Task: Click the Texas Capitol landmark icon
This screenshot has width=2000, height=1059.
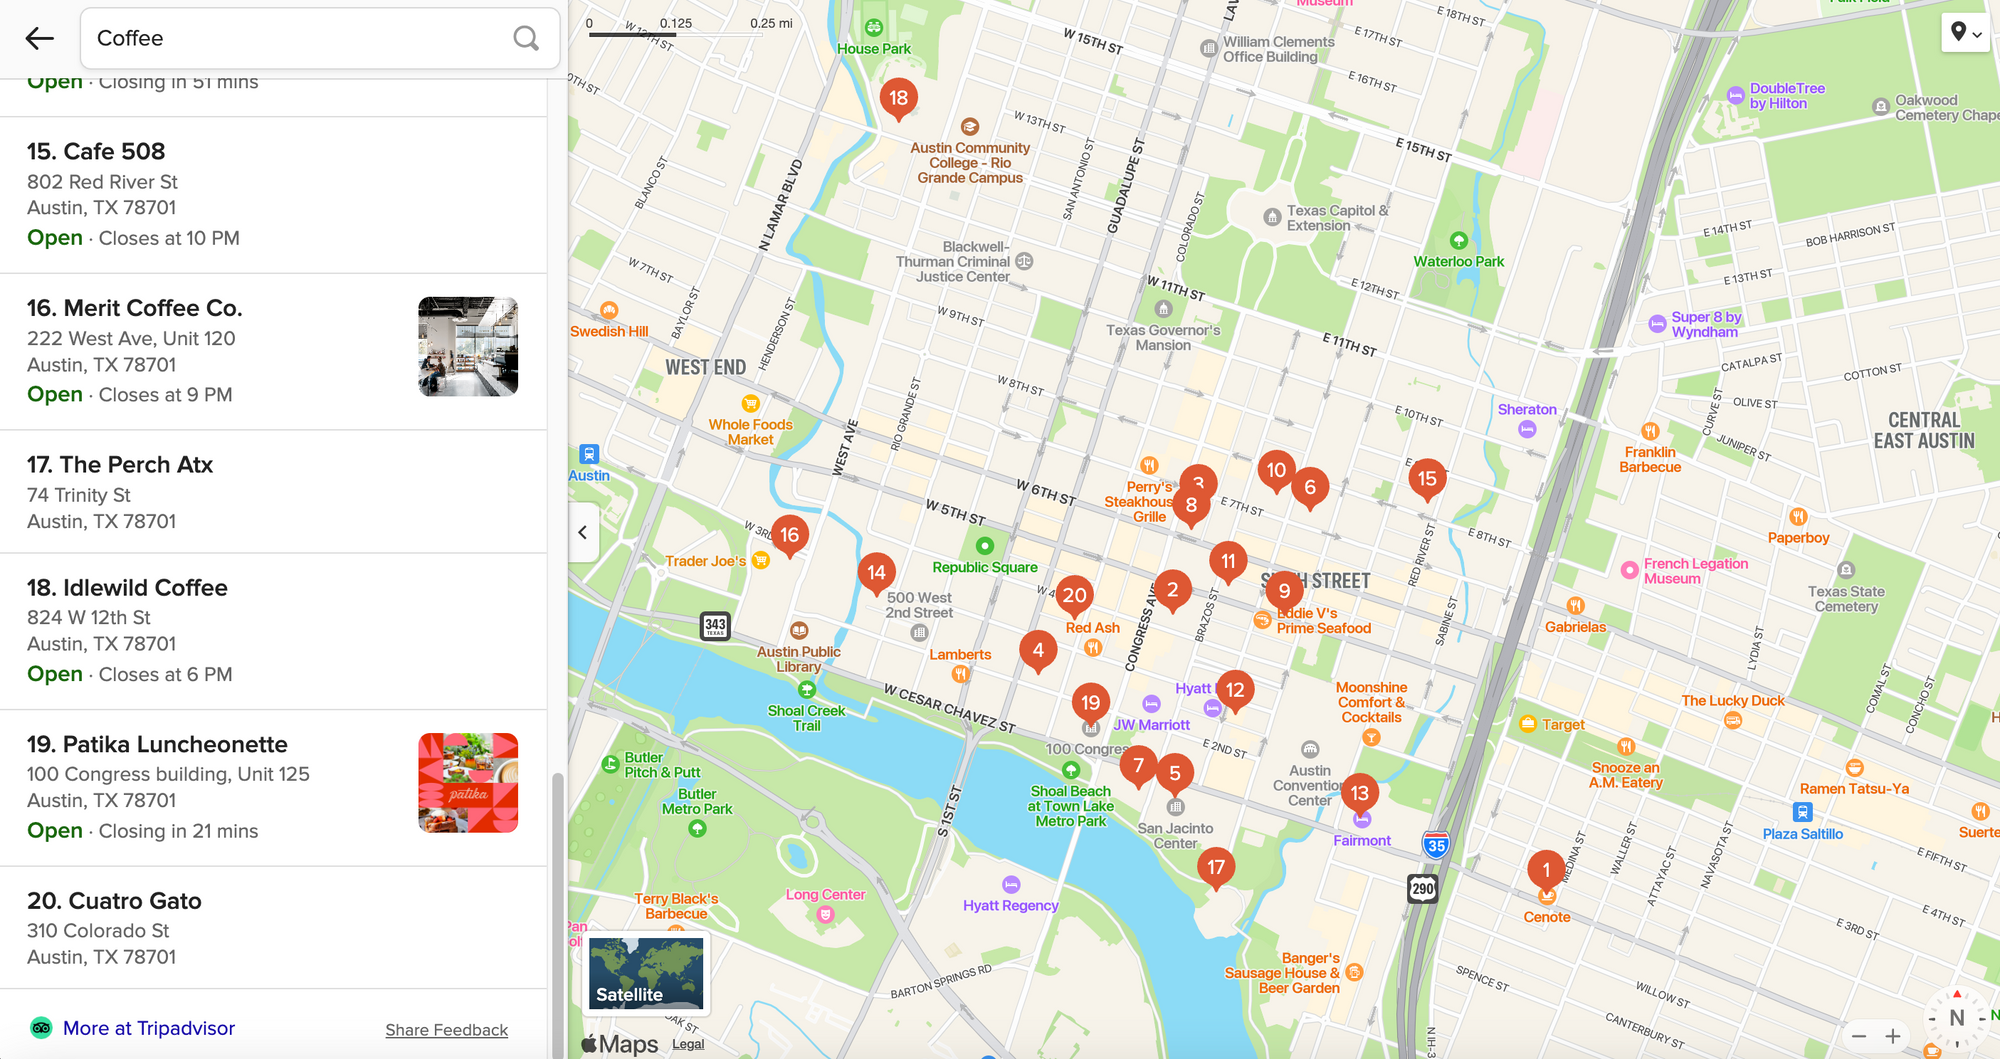Action: tap(1272, 217)
